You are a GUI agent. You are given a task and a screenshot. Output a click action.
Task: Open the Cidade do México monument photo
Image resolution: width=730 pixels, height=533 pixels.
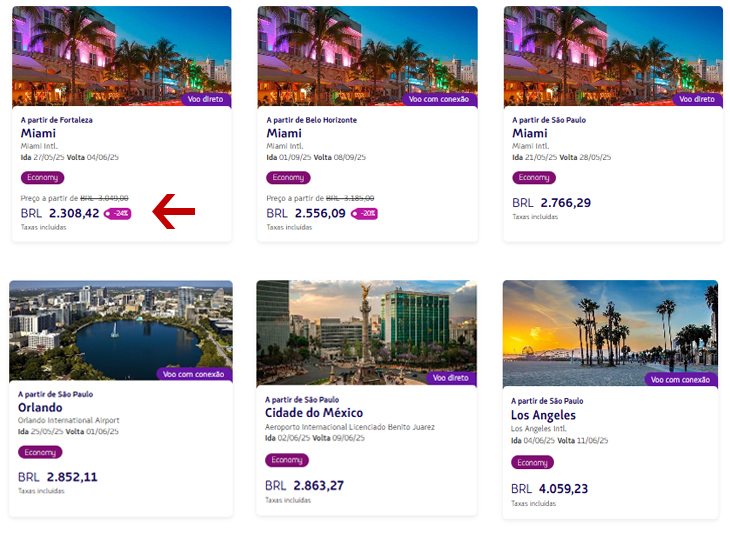pos(366,332)
